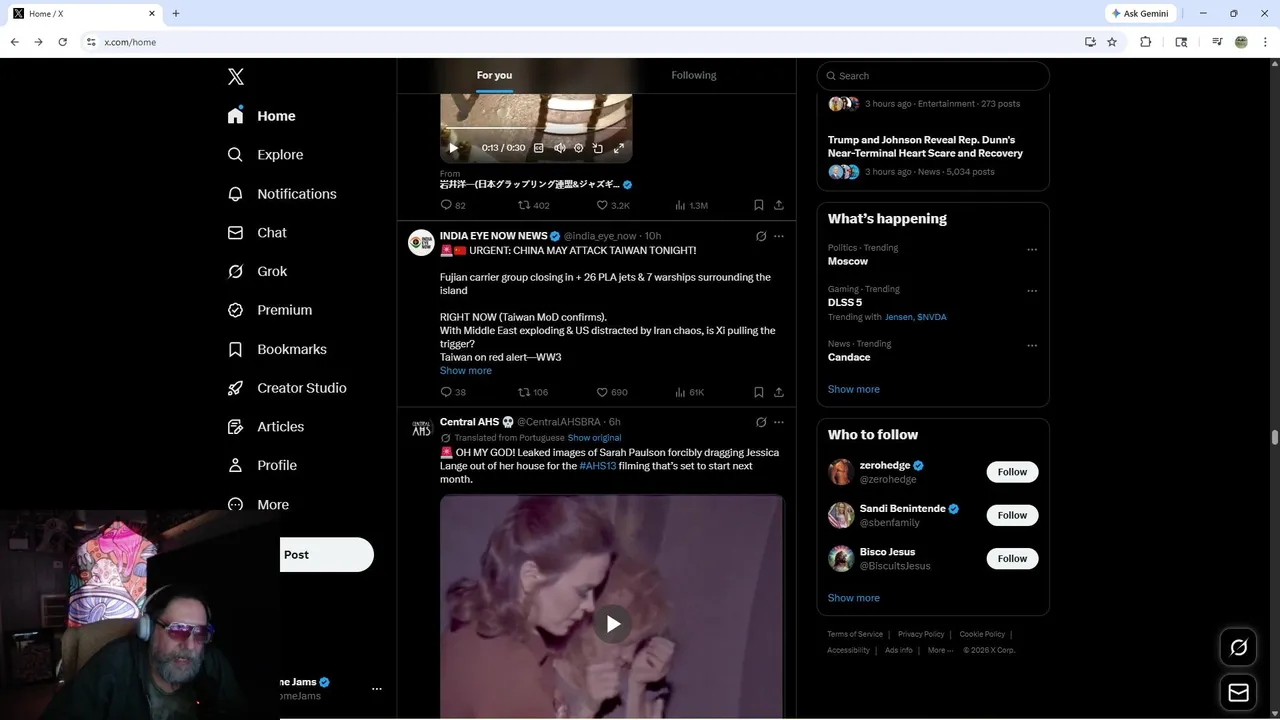Show more under What's happening

(854, 389)
